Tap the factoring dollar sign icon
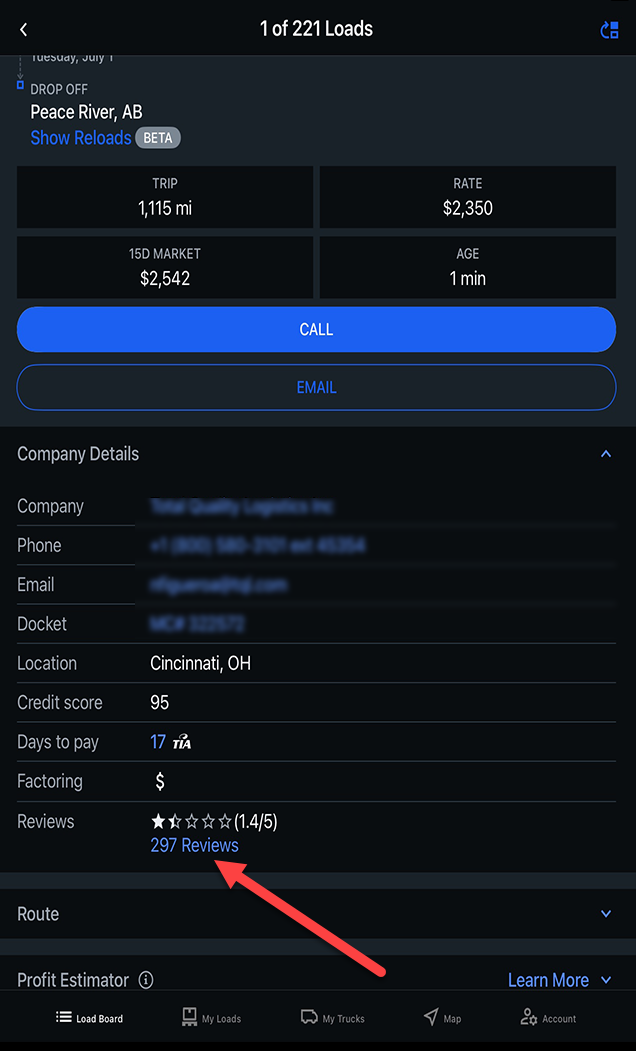The image size is (636, 1051). point(159,782)
